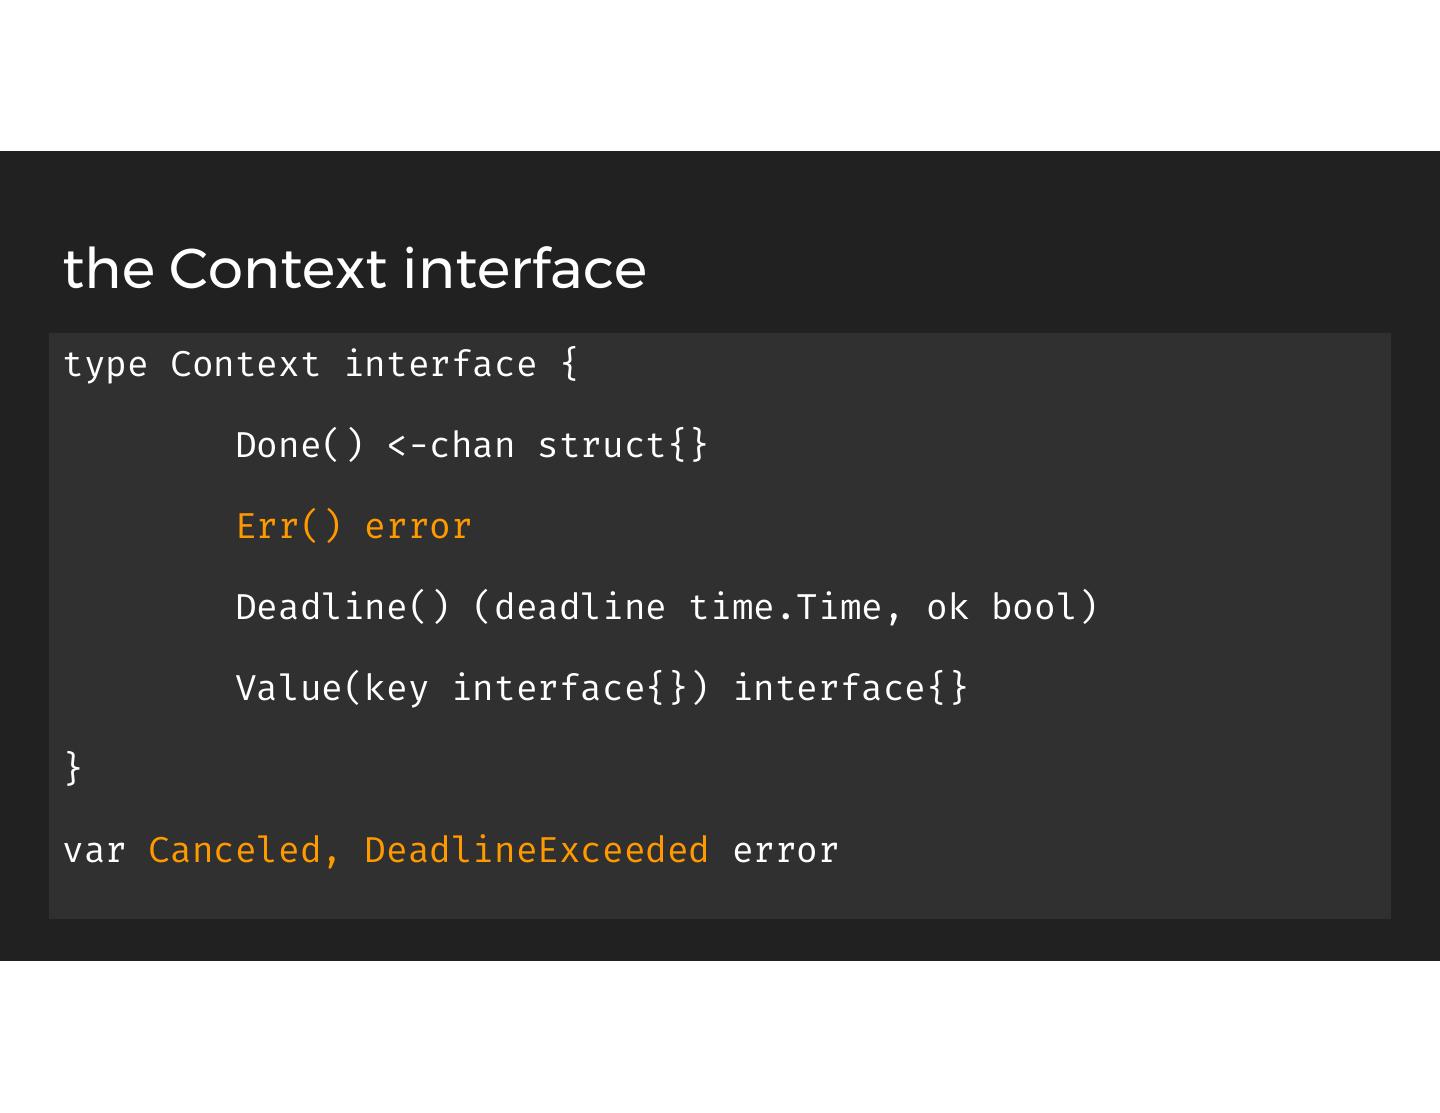Screen dimensions: 1440x1113
Task: Click the slide title "the Context interface"
Action: point(354,269)
